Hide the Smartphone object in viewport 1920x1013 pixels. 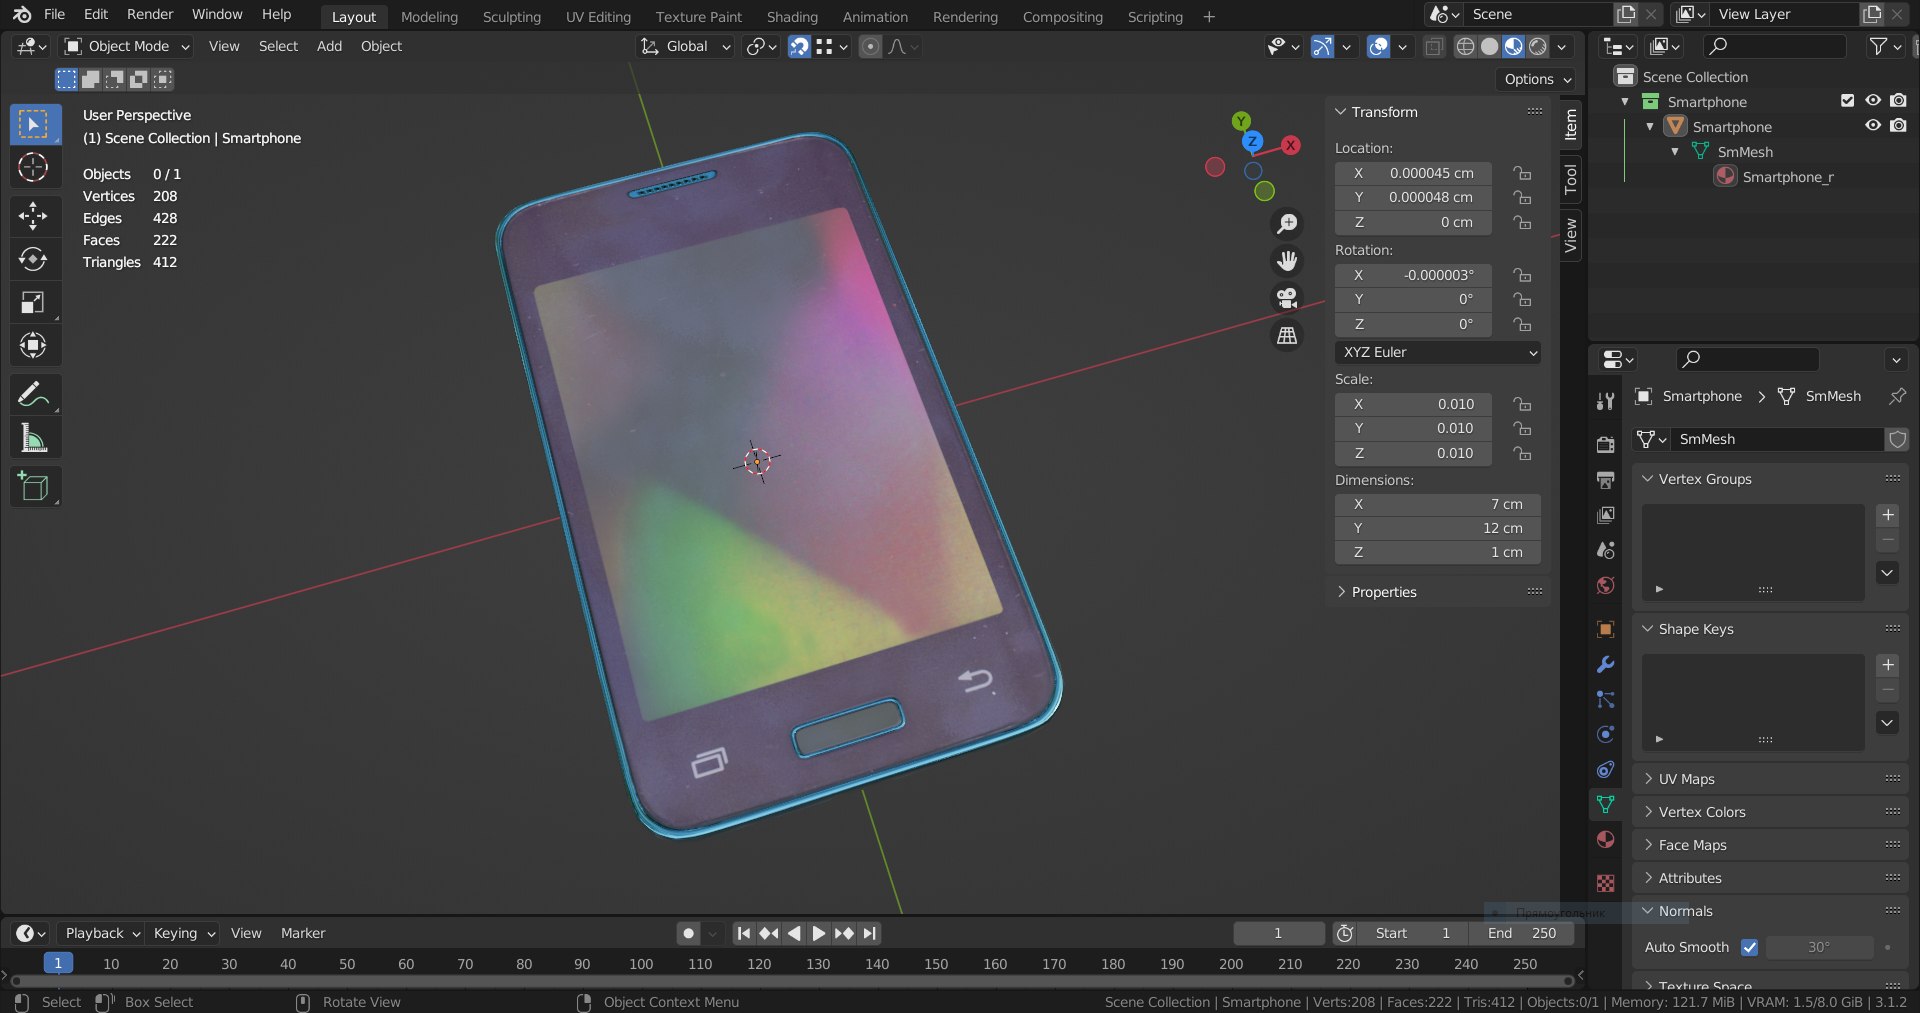point(1873,126)
